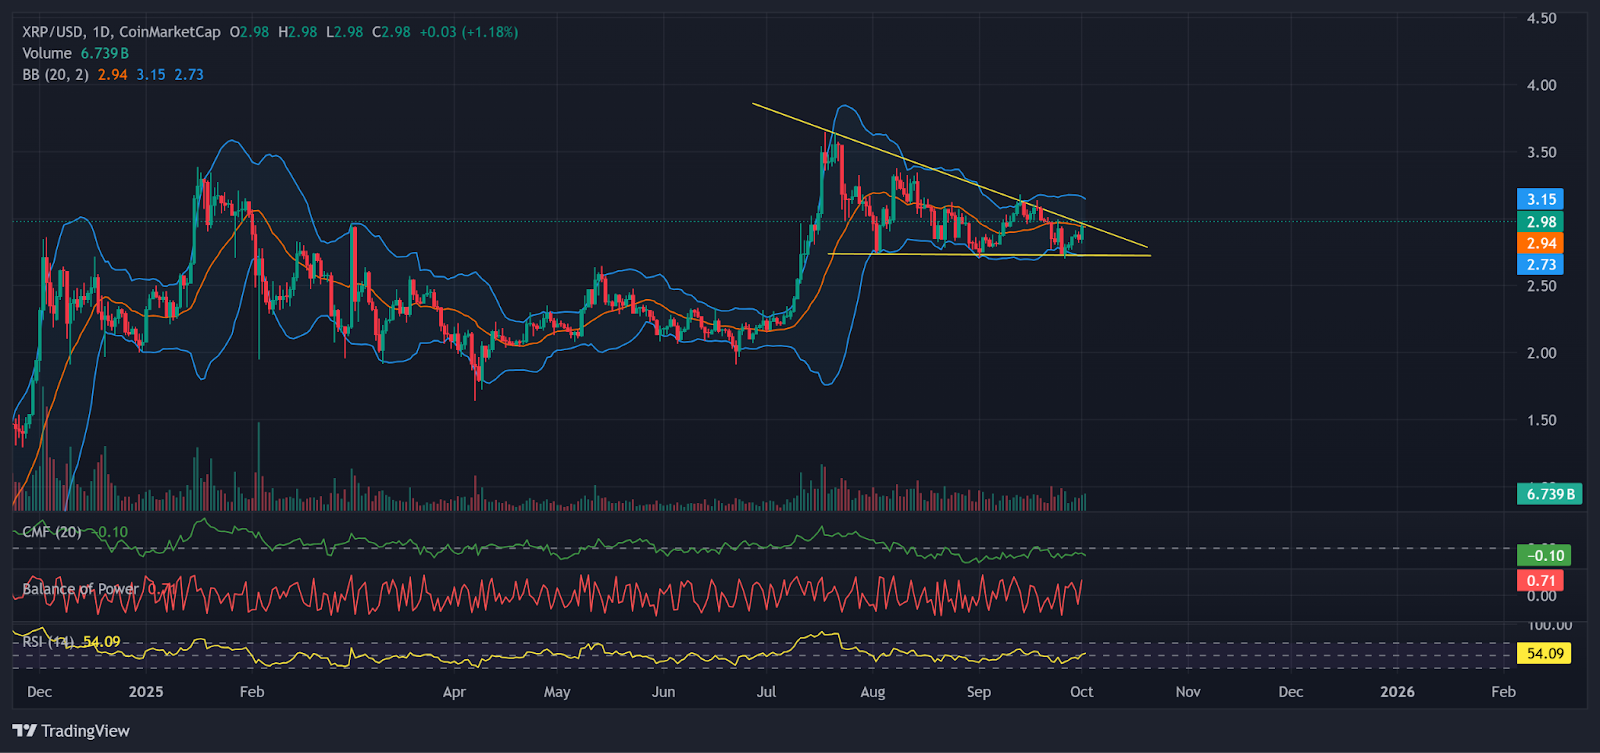Click the RSI (14) indicator legend

(48, 641)
